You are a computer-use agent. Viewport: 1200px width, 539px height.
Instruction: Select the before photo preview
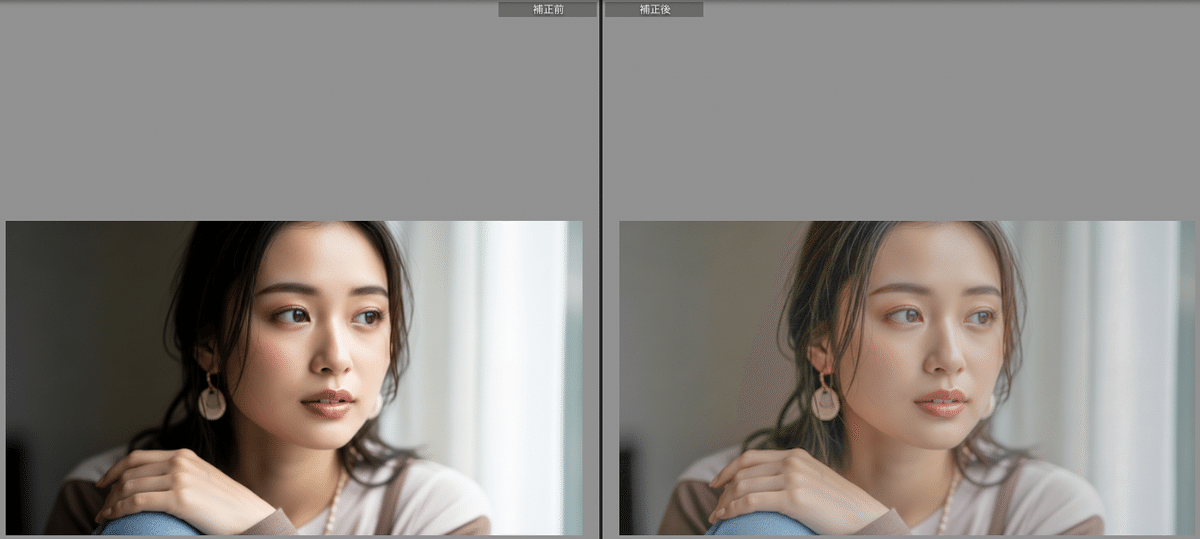[294, 377]
